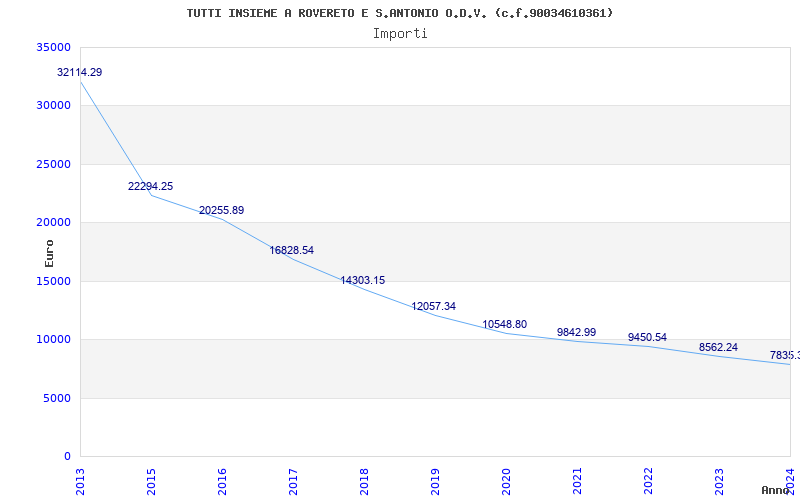Click the Euro axis label
This screenshot has width=800, height=500.
click(x=49, y=254)
